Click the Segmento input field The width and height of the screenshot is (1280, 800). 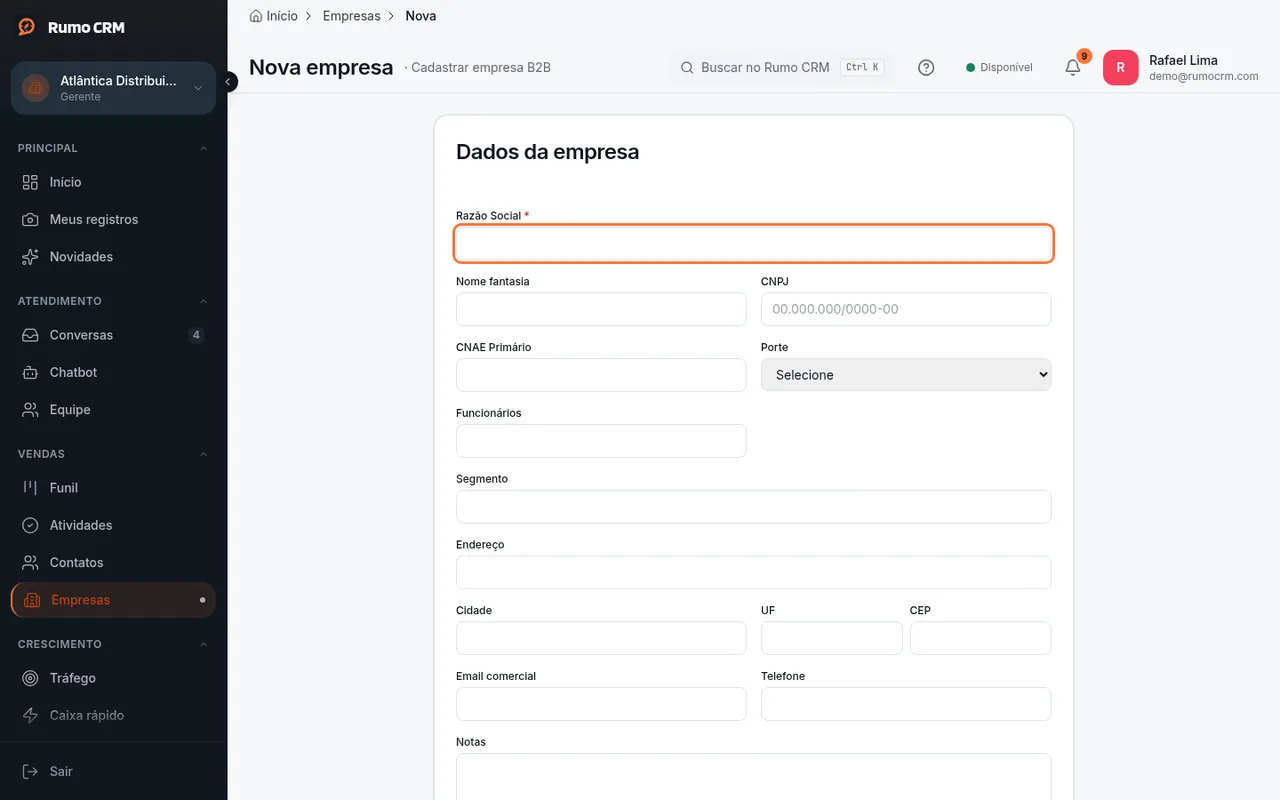[x=754, y=507]
